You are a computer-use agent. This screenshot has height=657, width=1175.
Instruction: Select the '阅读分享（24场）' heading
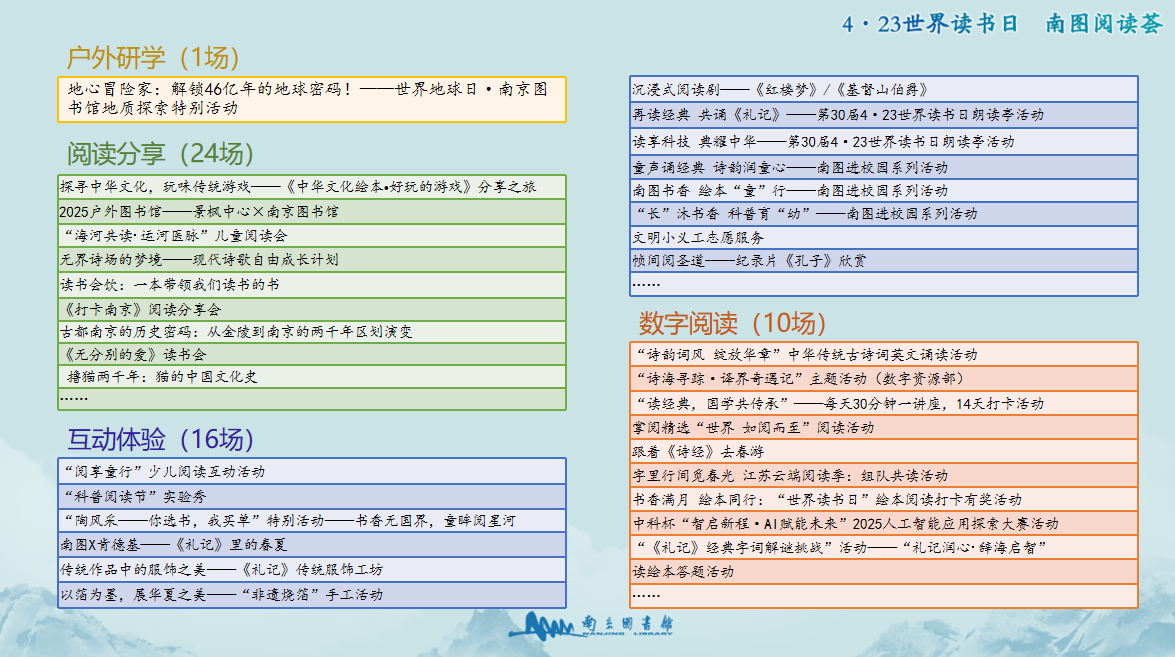(160, 154)
